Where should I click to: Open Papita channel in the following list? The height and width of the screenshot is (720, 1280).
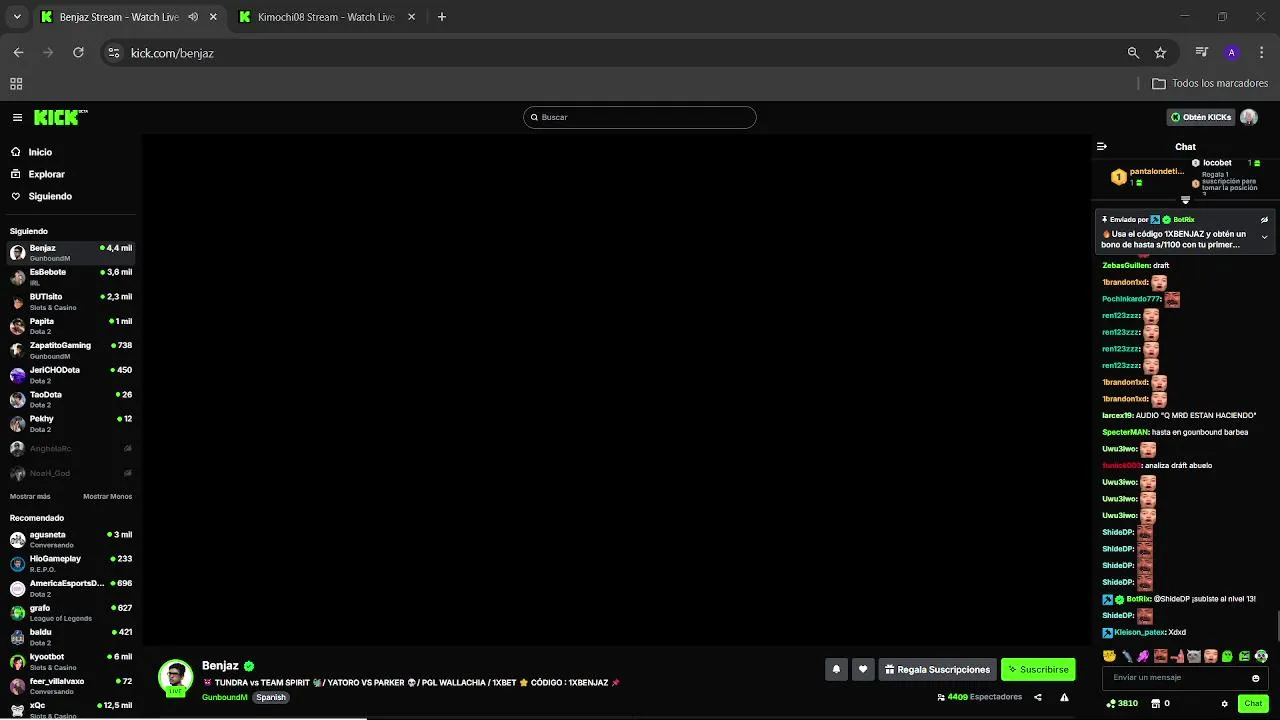click(x=70, y=326)
